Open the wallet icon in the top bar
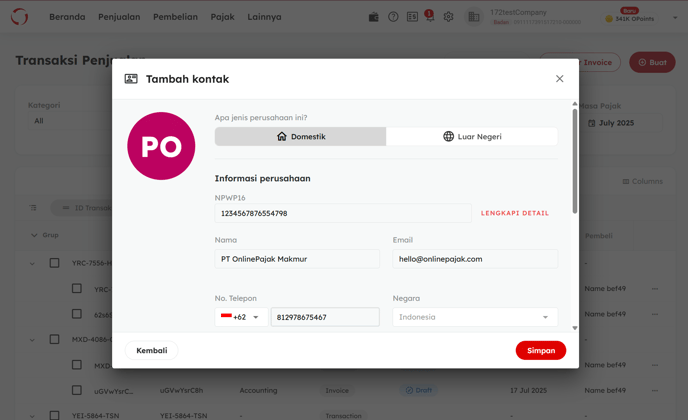Image resolution: width=688 pixels, height=420 pixels. 373,17
